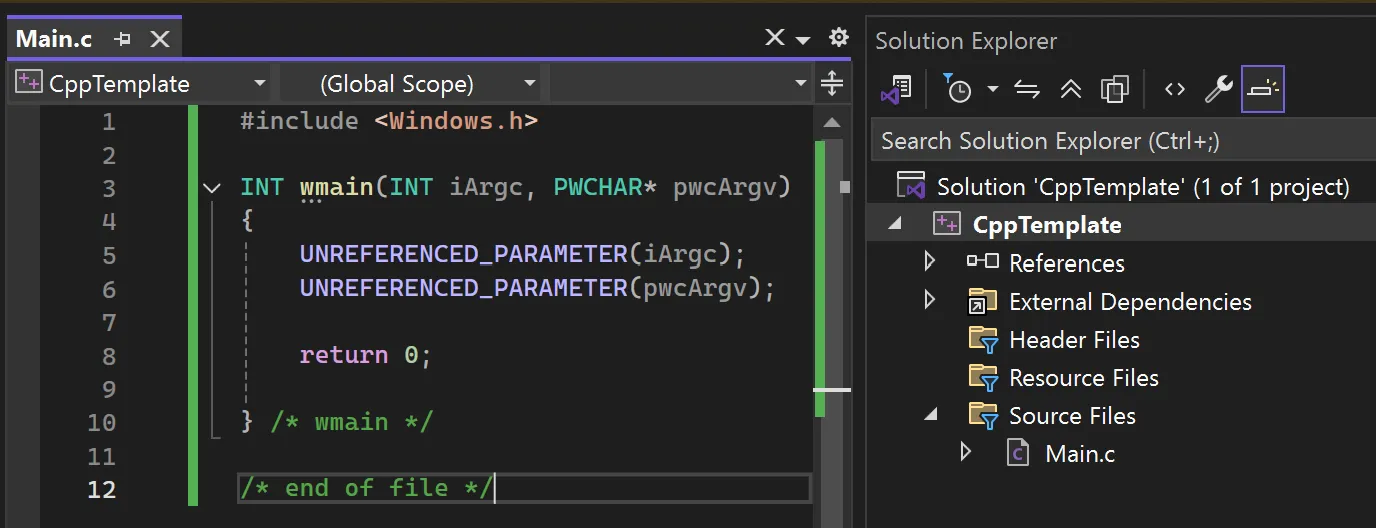This screenshot has width=1376, height=528.
Task: Click the References icon
Action: pos(983,262)
